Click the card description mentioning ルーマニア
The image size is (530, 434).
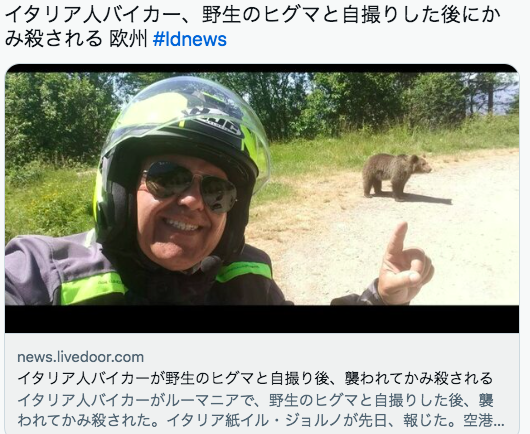click(260, 410)
